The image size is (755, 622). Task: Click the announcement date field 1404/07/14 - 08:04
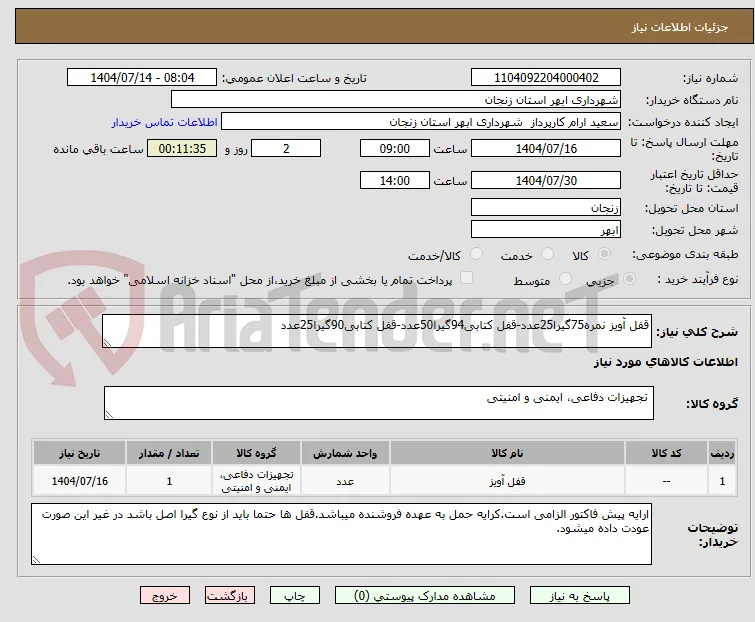[x=142, y=78]
